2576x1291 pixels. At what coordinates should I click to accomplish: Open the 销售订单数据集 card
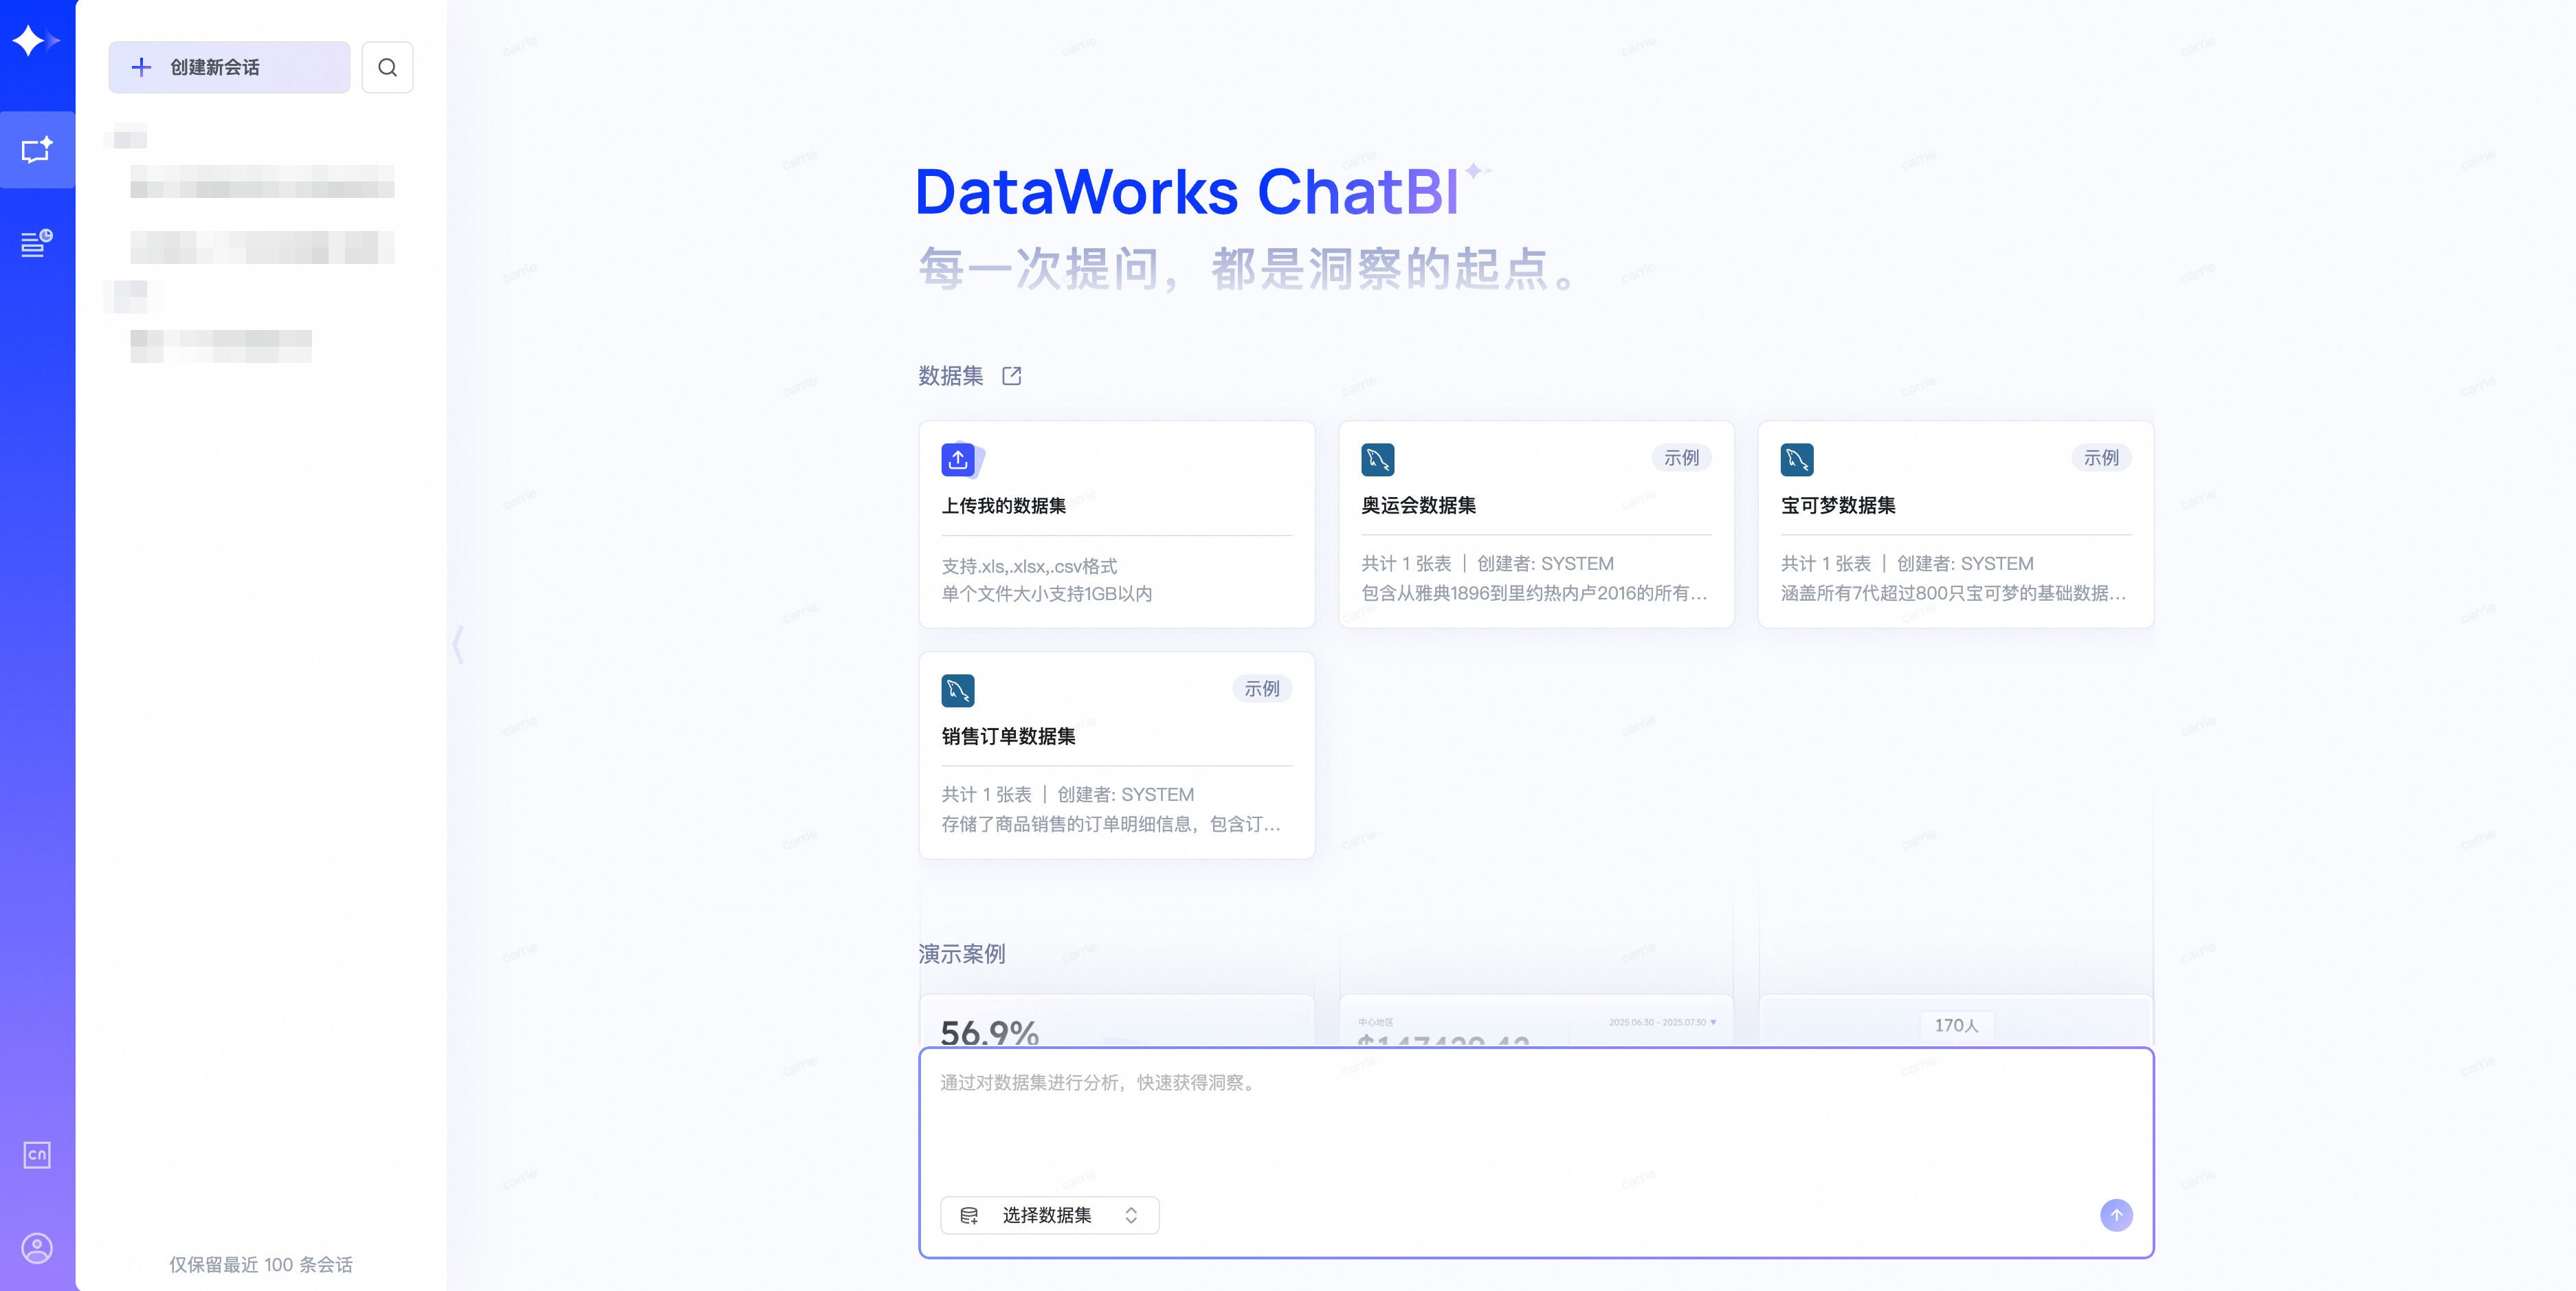click(x=1116, y=755)
